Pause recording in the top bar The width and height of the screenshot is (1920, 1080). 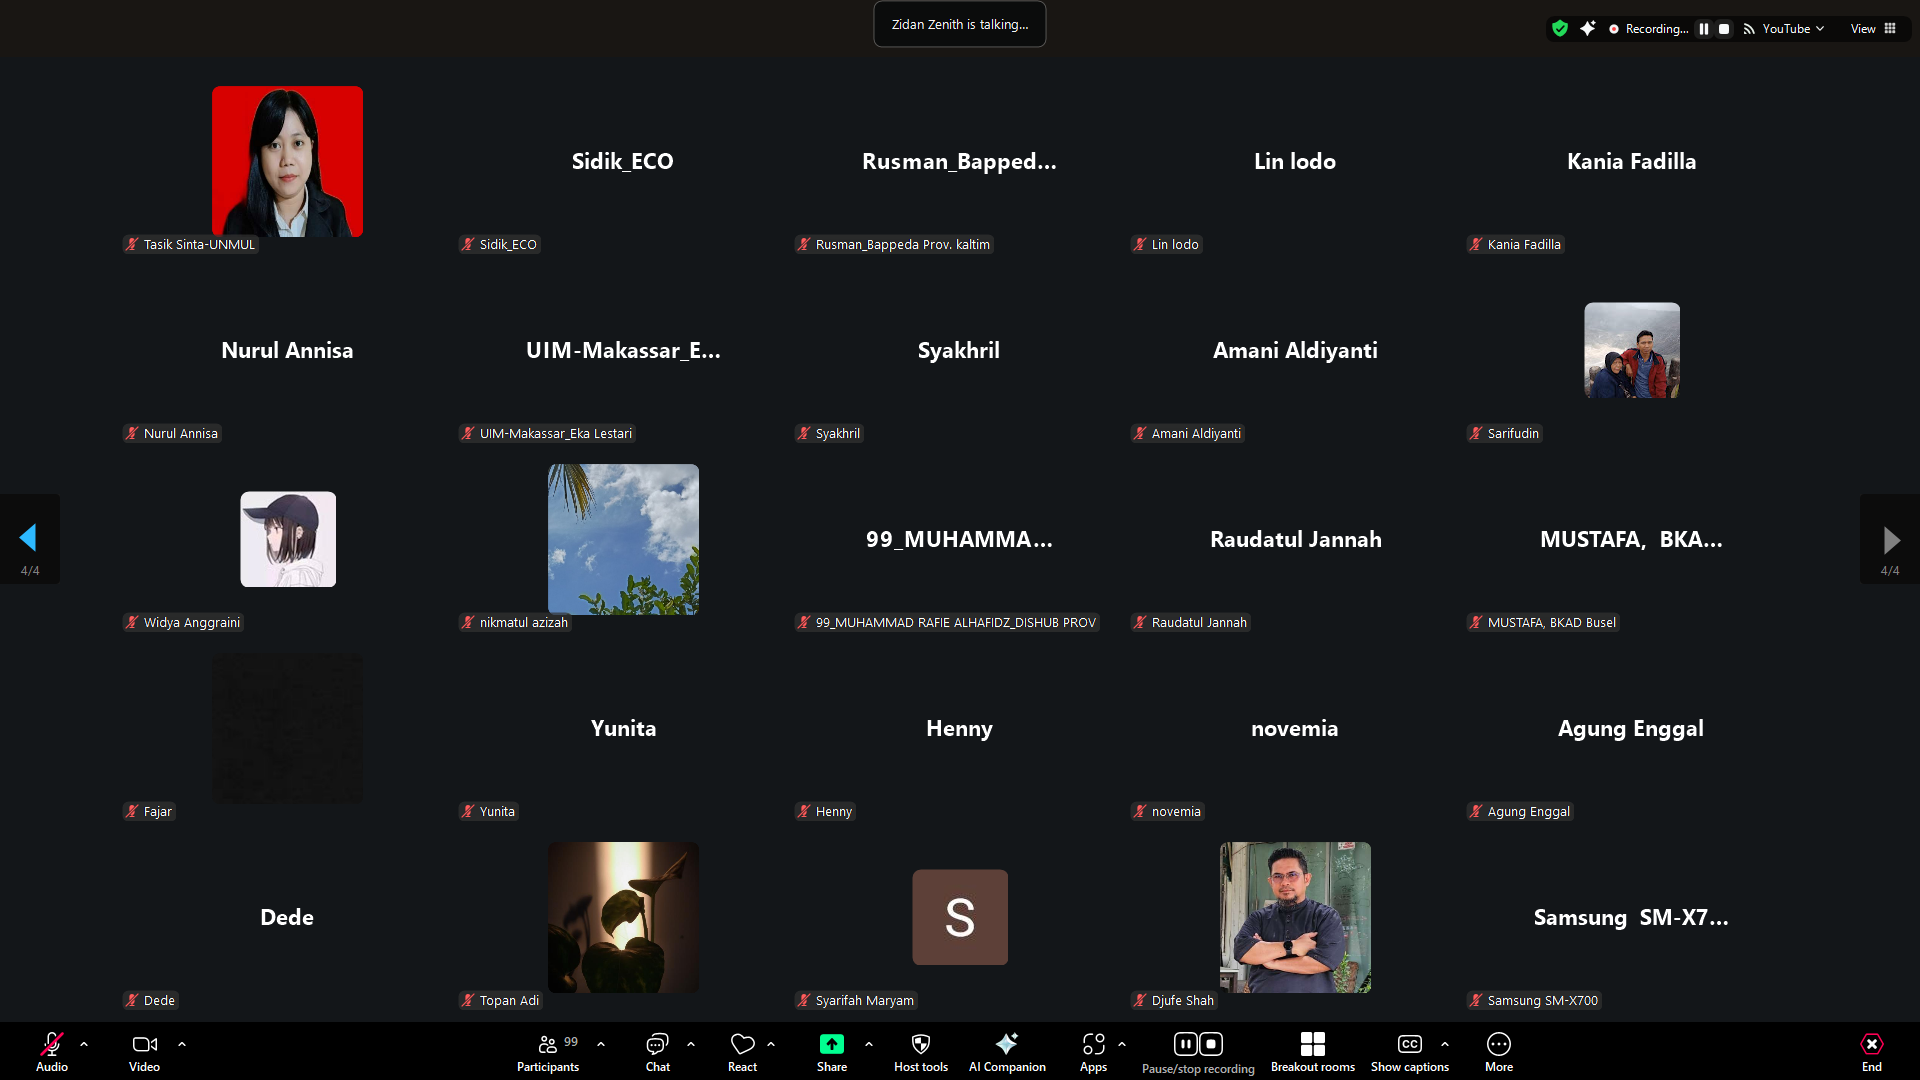pos(1704,29)
